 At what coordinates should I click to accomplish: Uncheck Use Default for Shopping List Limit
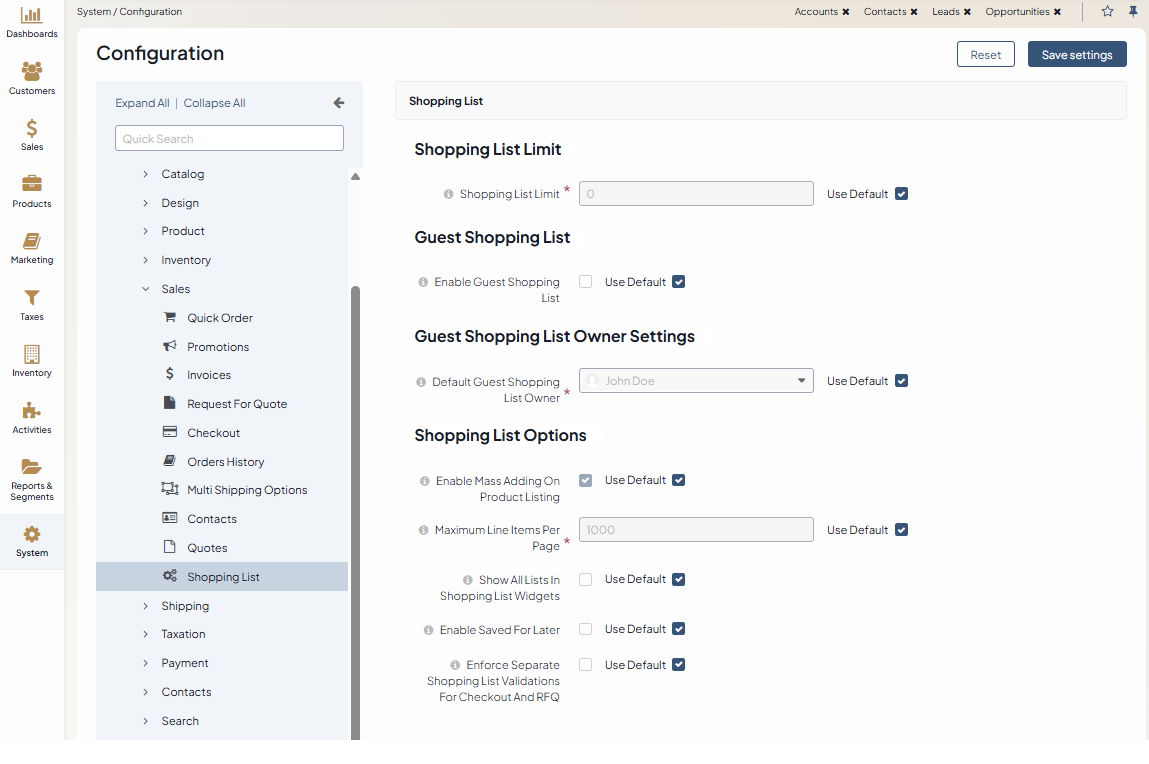click(x=901, y=194)
